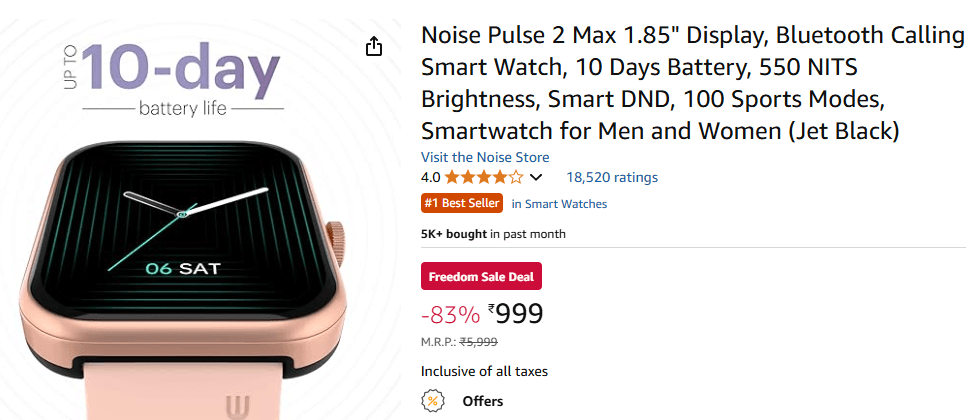The height and width of the screenshot is (420, 978).
Task: Click the ₹999 deal price
Action: 516,314
